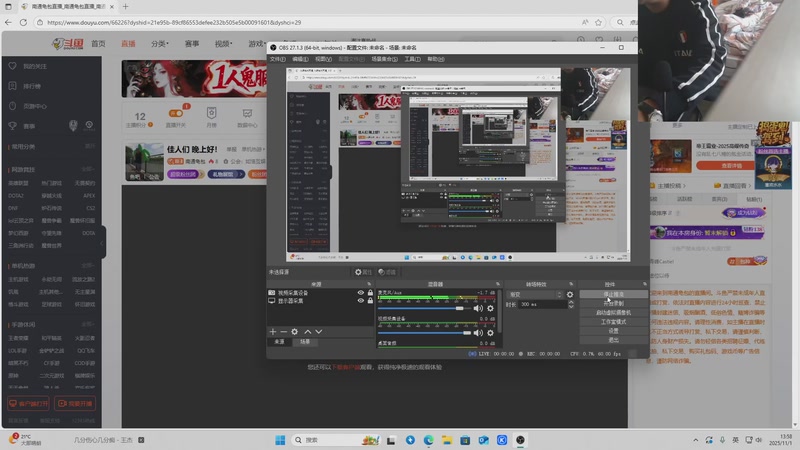
Task: Expand the 分类 dropdown in the Douyu navigation
Action: pyautogui.click(x=160, y=44)
